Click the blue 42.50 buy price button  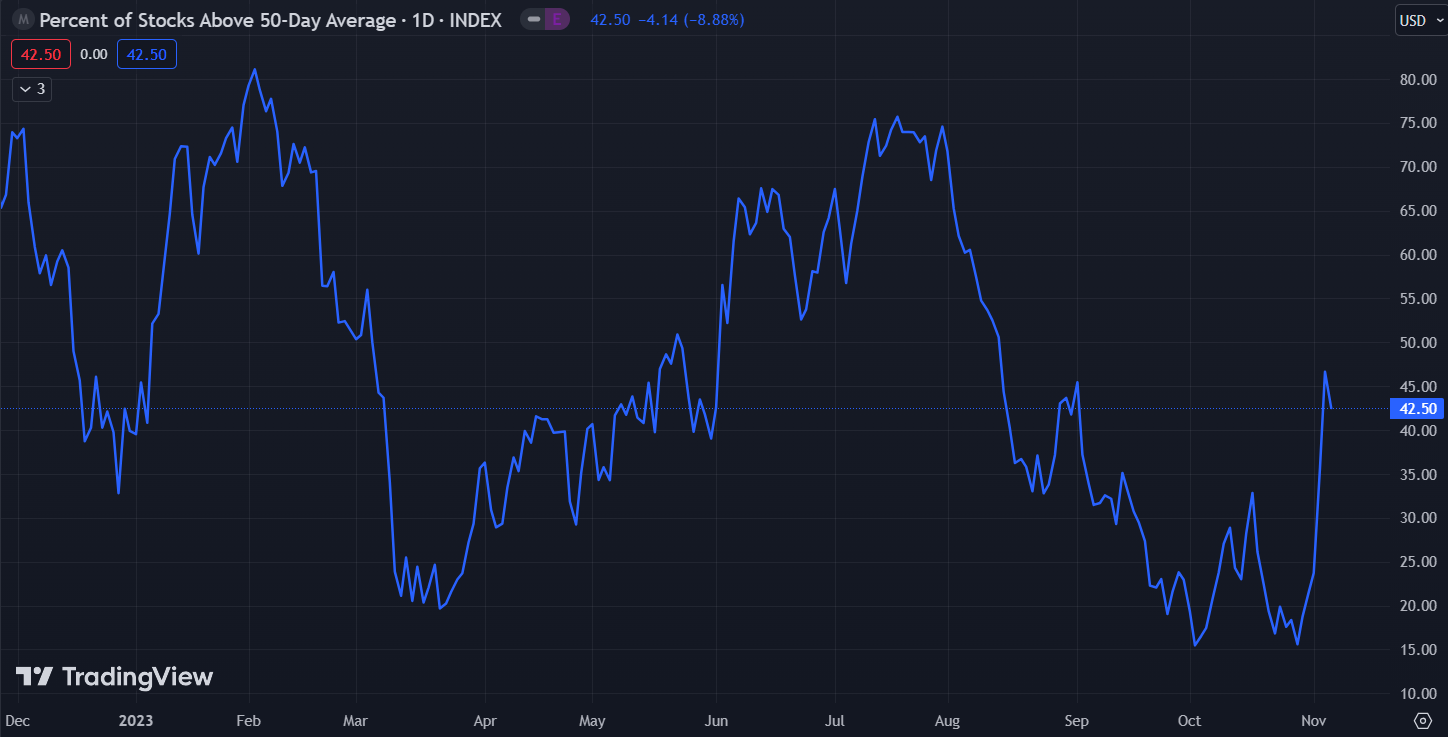(147, 54)
